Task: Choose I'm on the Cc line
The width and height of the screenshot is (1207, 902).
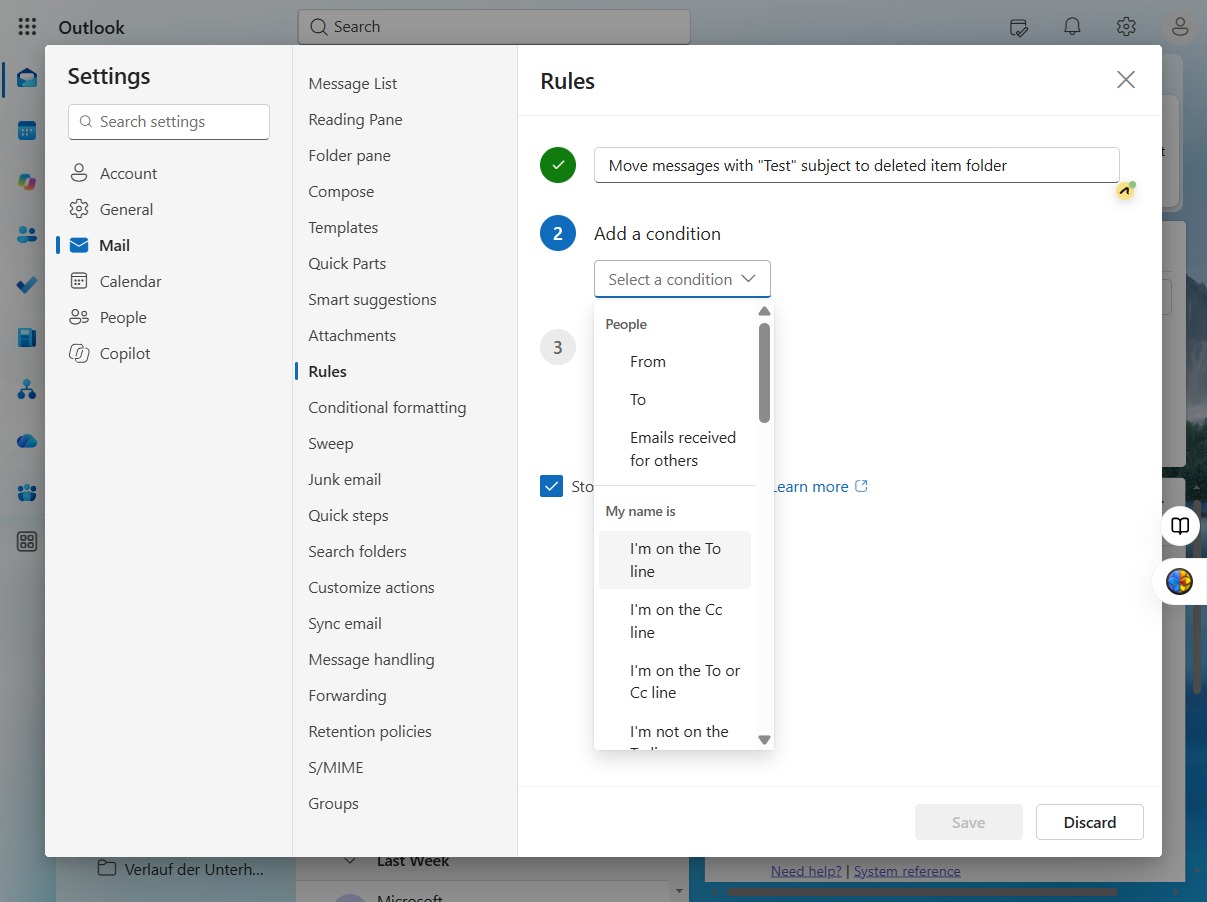Action: (675, 621)
